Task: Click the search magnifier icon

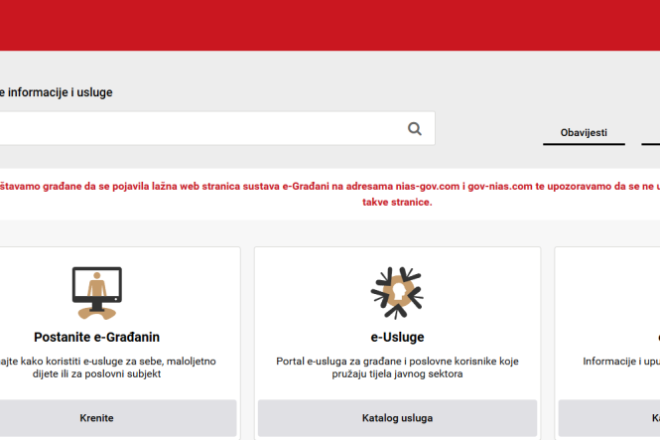Action: (x=415, y=128)
